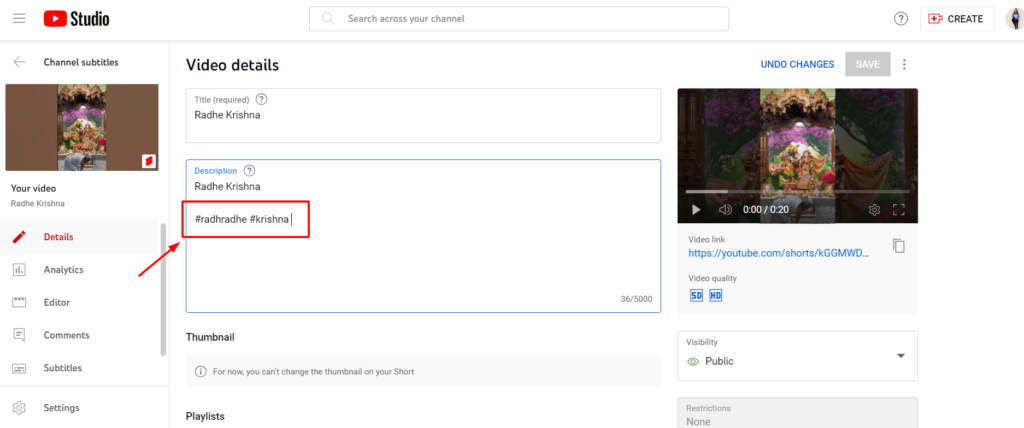Click the Comments speech bubble icon
This screenshot has height=428, width=1024.
19,335
